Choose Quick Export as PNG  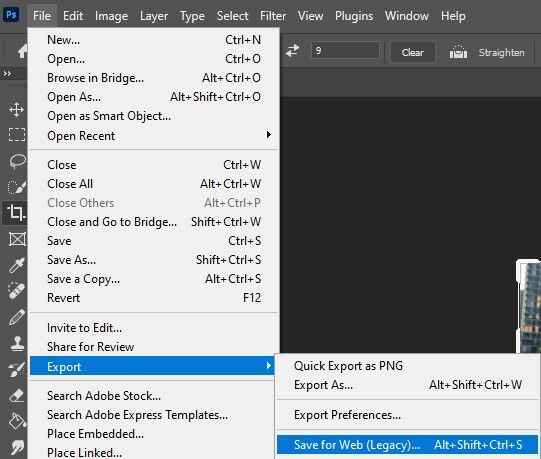coord(407,366)
